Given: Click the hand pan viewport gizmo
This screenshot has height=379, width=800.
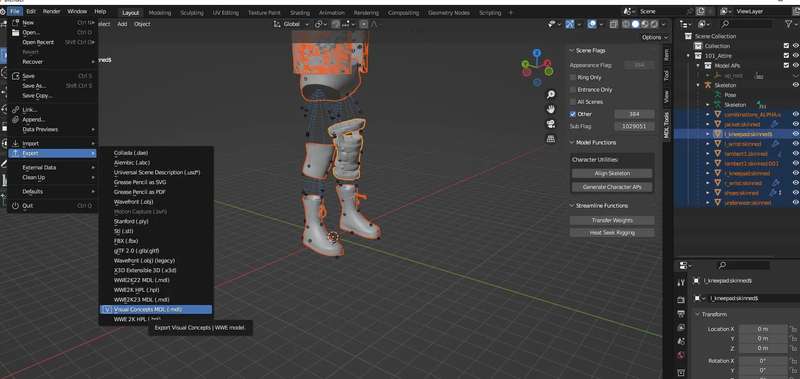Looking at the screenshot, I should click(551, 109).
